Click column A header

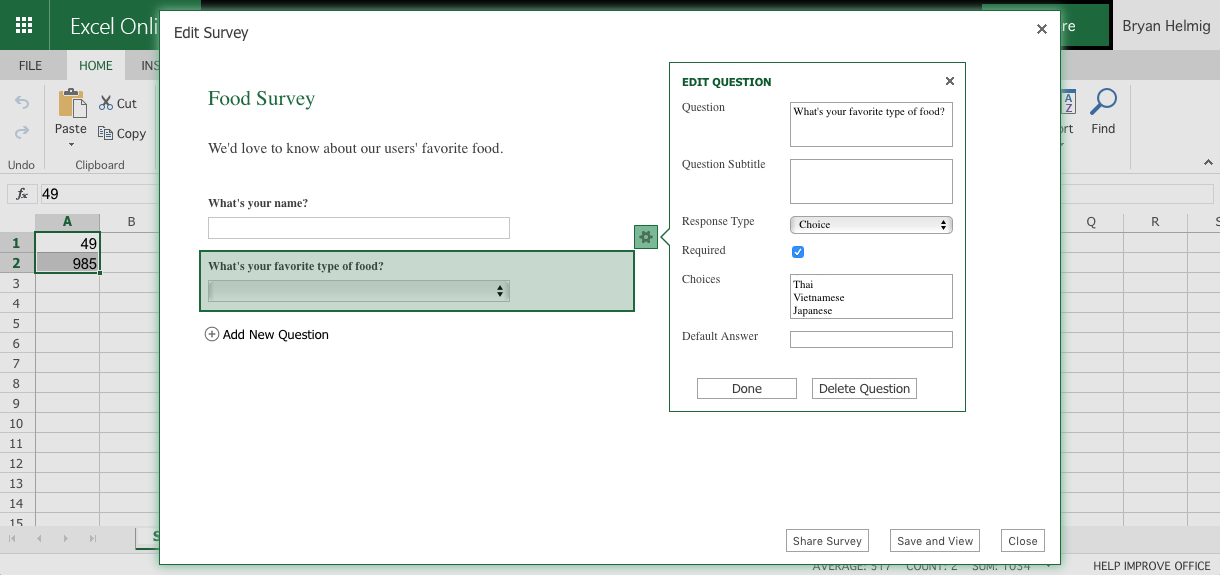(67, 222)
